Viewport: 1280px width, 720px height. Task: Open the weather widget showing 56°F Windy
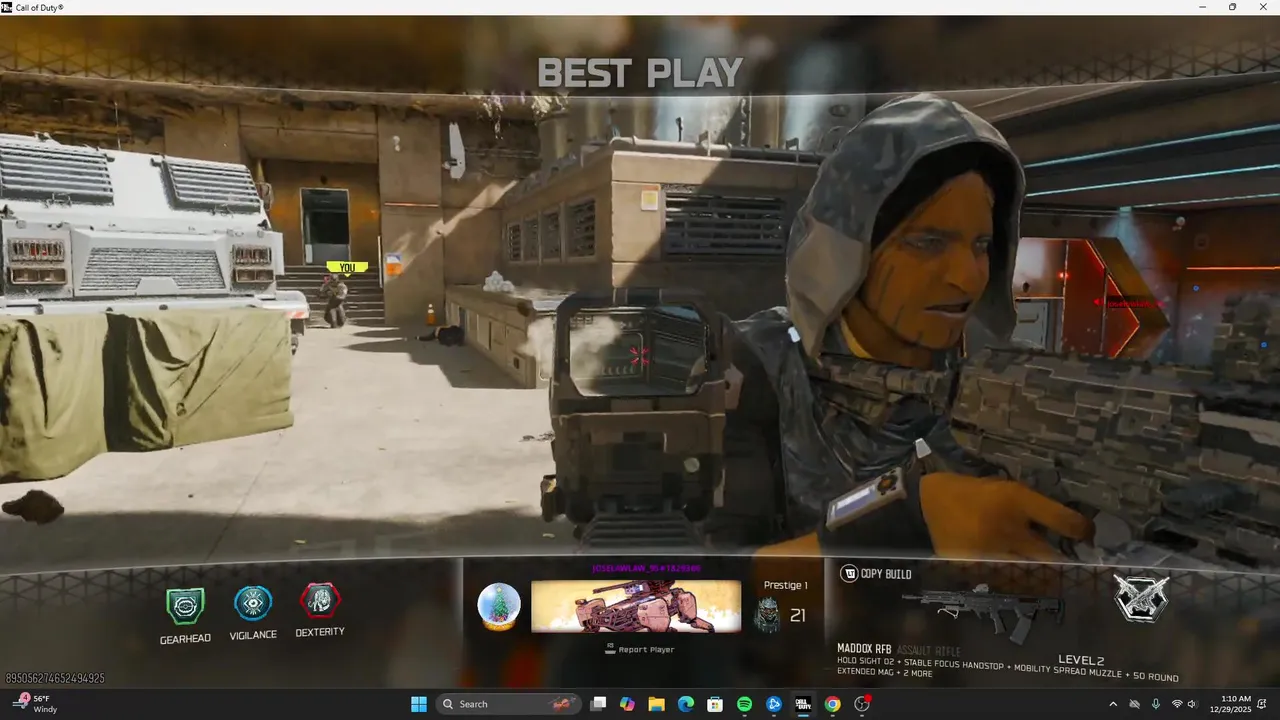[36, 704]
